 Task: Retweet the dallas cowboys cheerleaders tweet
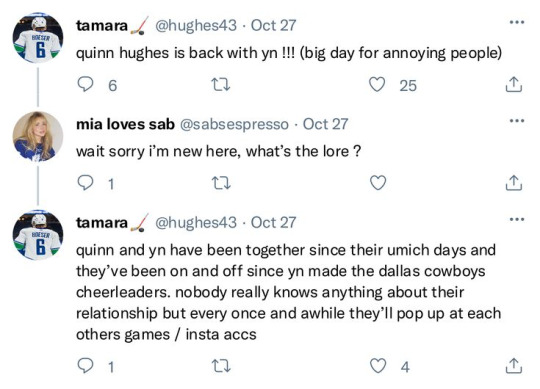[220, 366]
